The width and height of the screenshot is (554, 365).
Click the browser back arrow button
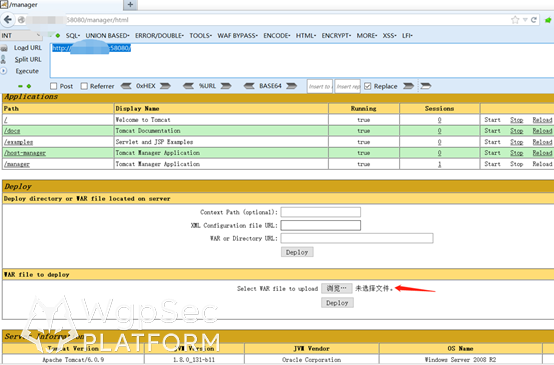7,19
